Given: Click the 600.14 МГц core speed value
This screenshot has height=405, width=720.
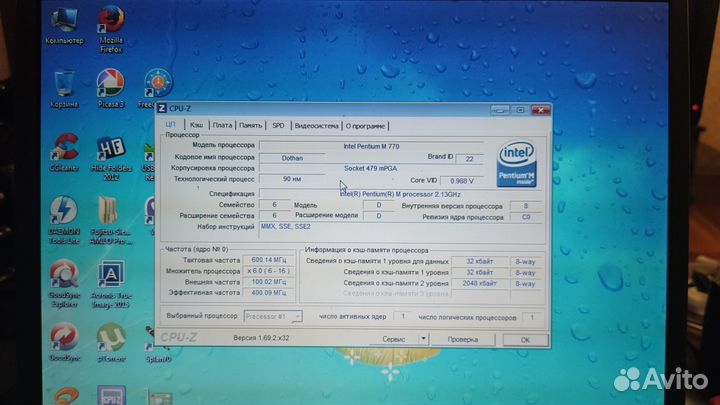Looking at the screenshot, I should coord(269,260).
